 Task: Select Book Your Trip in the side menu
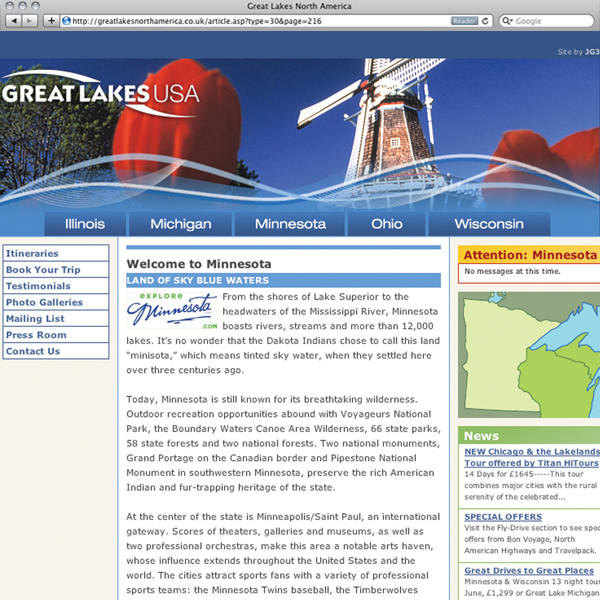56,270
